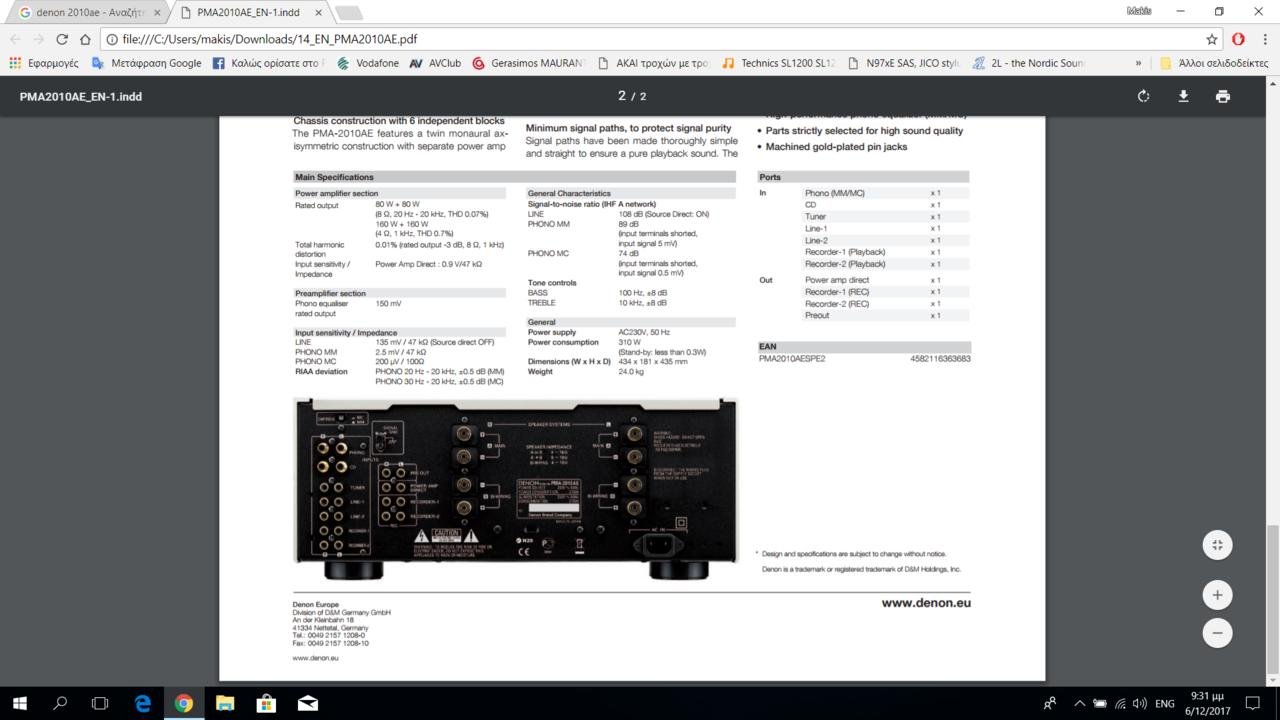Open the Mail app on taskbar
Image resolution: width=1280 pixels, height=720 pixels.
[x=307, y=703]
